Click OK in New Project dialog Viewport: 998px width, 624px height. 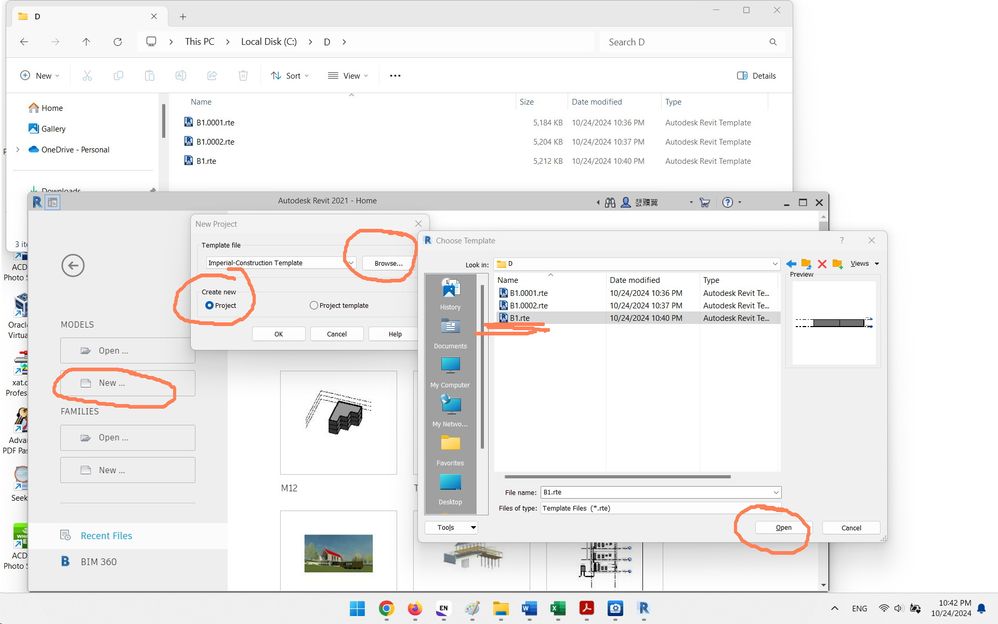(x=278, y=334)
